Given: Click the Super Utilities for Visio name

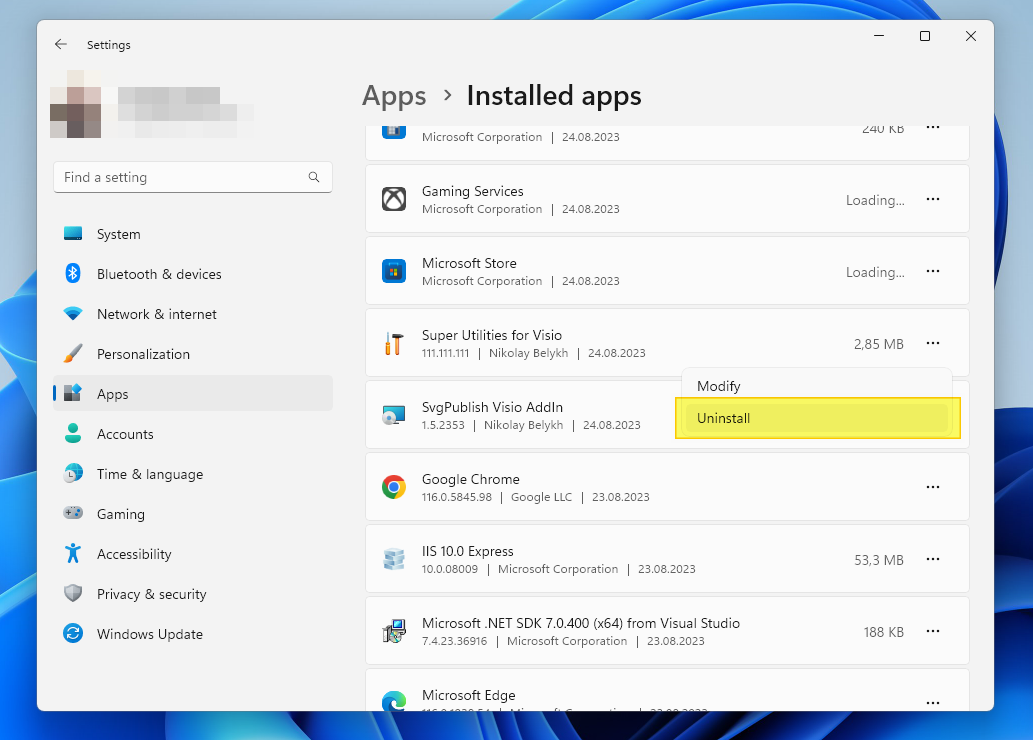Looking at the screenshot, I should 491,335.
